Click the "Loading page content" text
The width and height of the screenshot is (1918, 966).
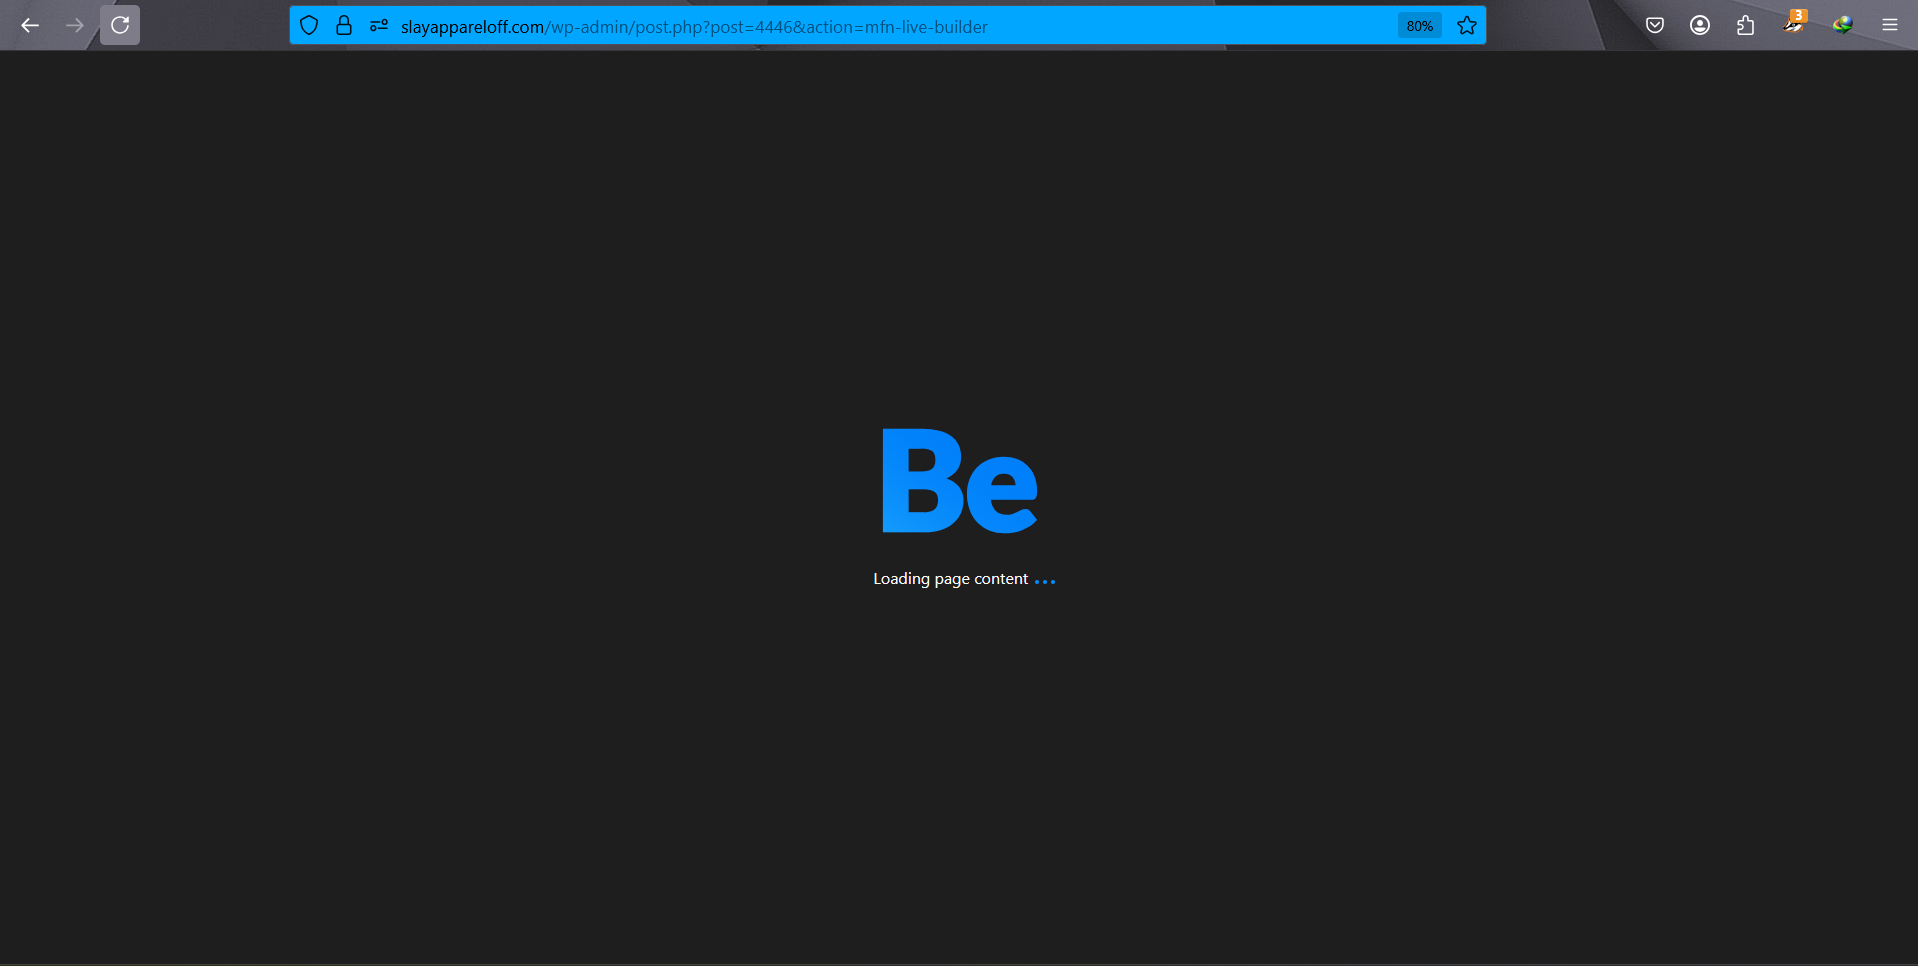coord(950,579)
